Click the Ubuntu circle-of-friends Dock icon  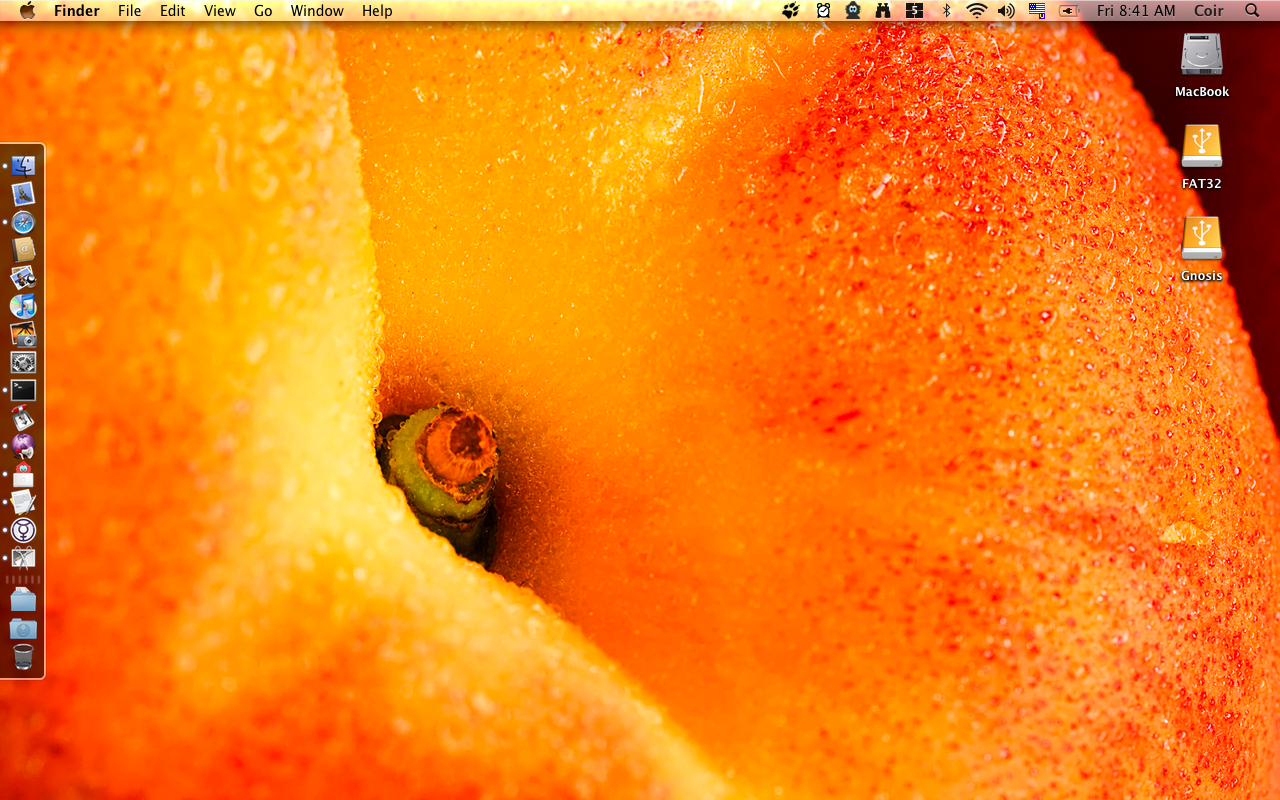point(23,530)
